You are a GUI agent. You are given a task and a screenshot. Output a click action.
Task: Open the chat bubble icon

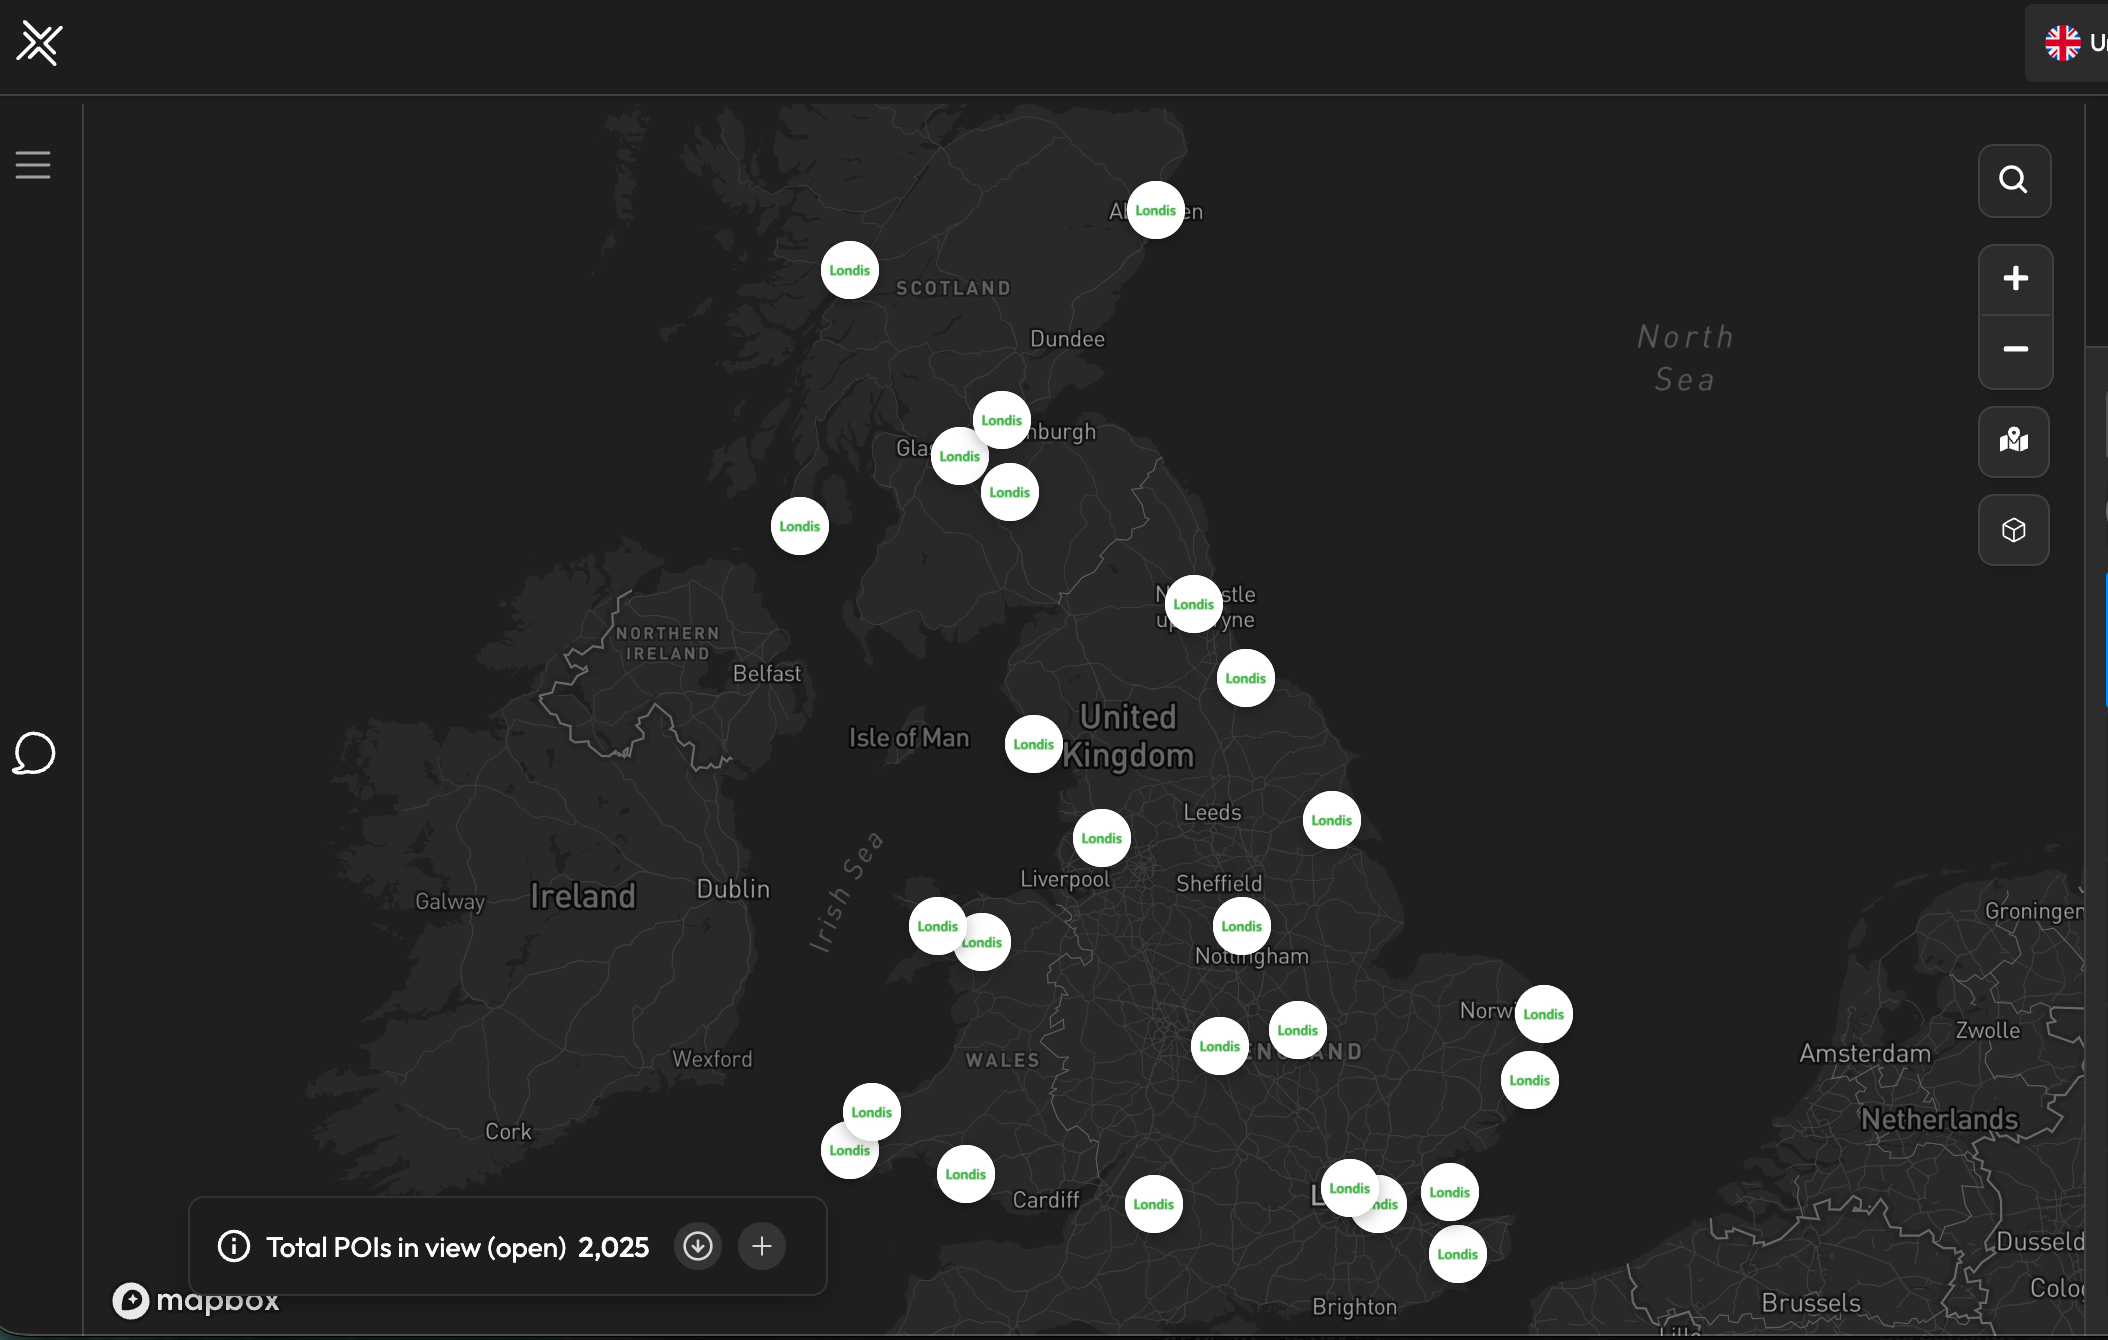(34, 753)
